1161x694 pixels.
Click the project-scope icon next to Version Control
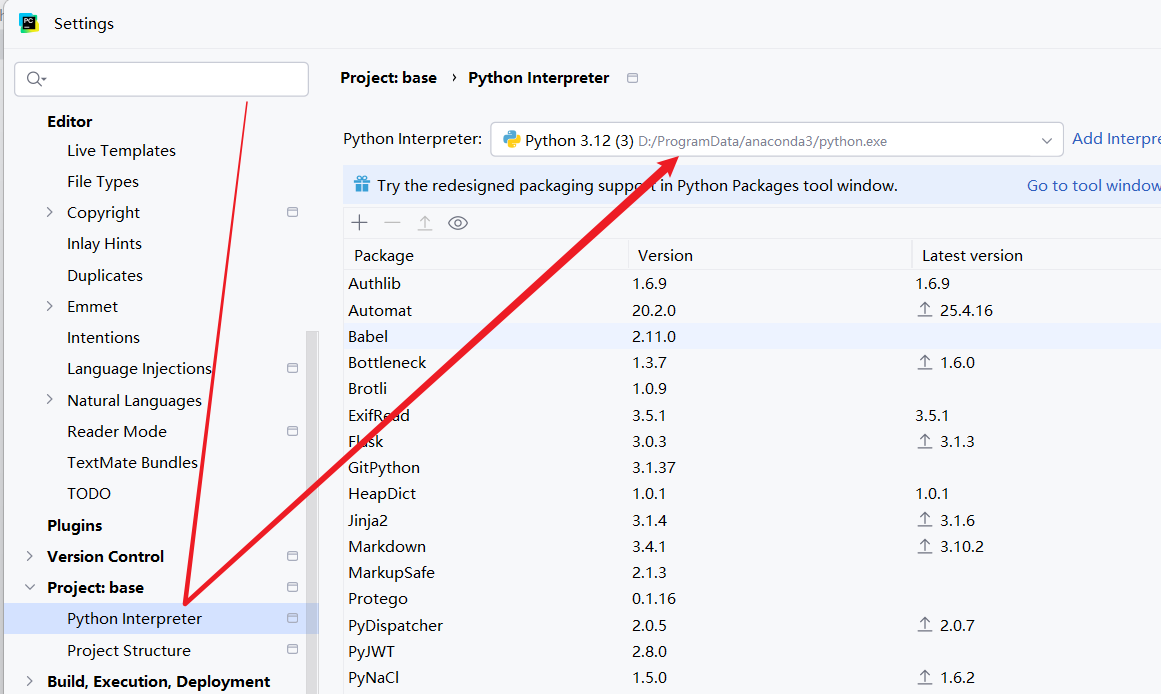[292, 556]
